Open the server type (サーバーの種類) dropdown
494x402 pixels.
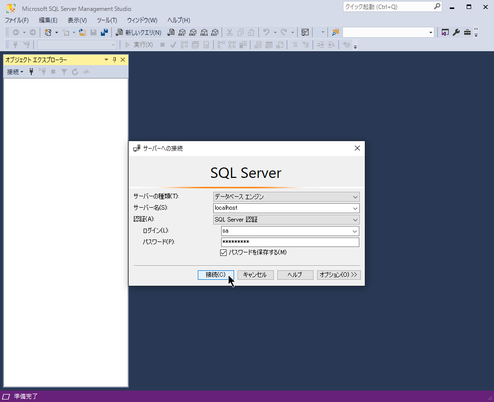tap(355, 197)
